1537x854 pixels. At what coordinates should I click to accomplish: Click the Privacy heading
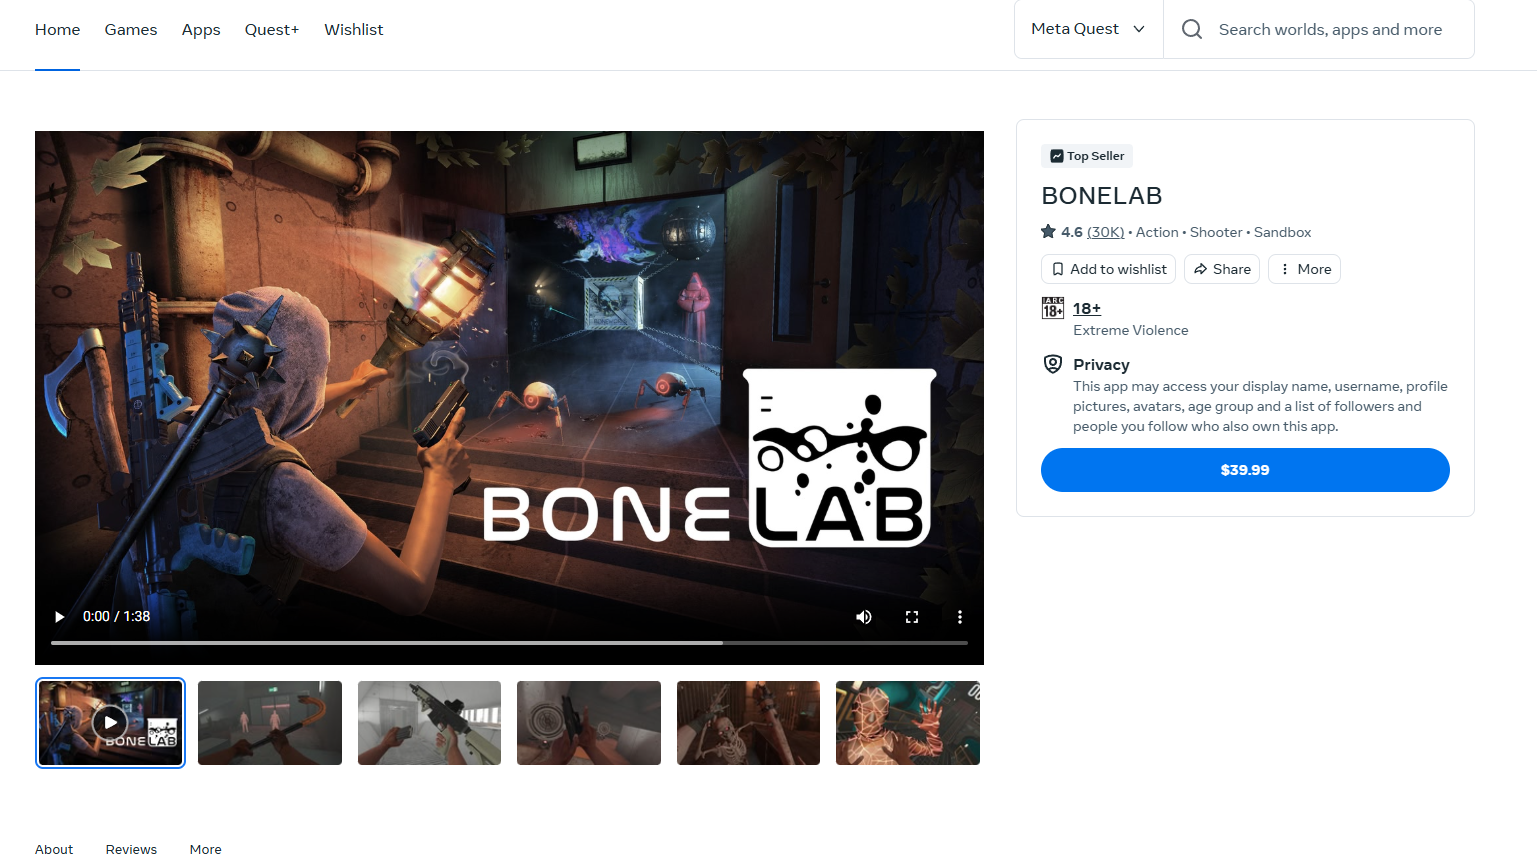(1101, 365)
